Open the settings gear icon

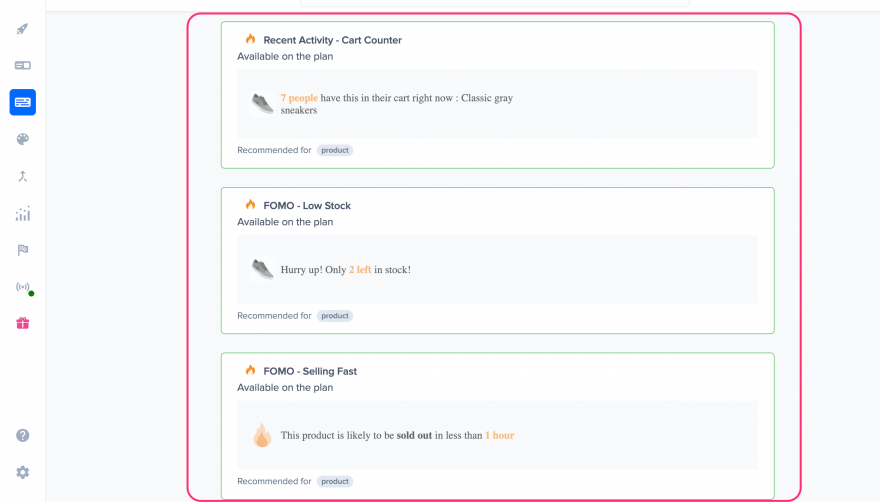tap(22, 472)
